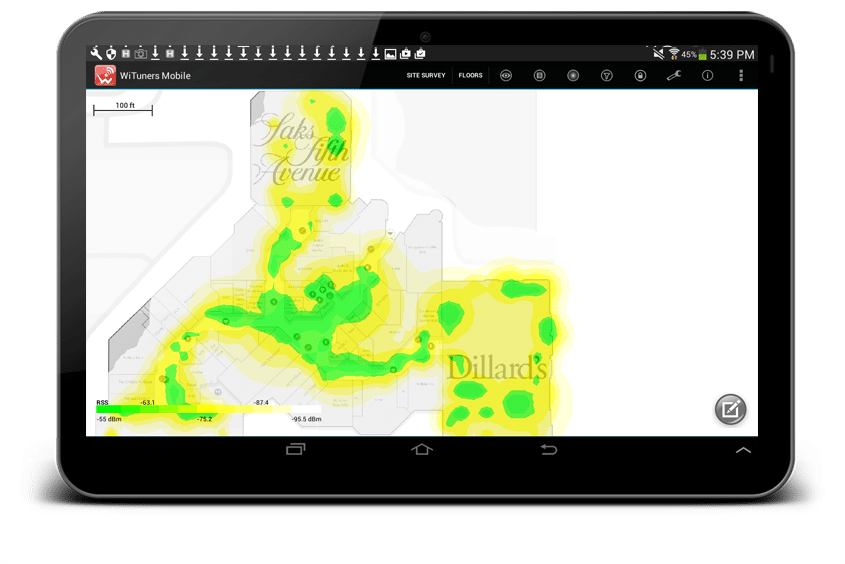Open the SITE SURVEY menu
This screenshot has height=564, width=845.
(426, 75)
